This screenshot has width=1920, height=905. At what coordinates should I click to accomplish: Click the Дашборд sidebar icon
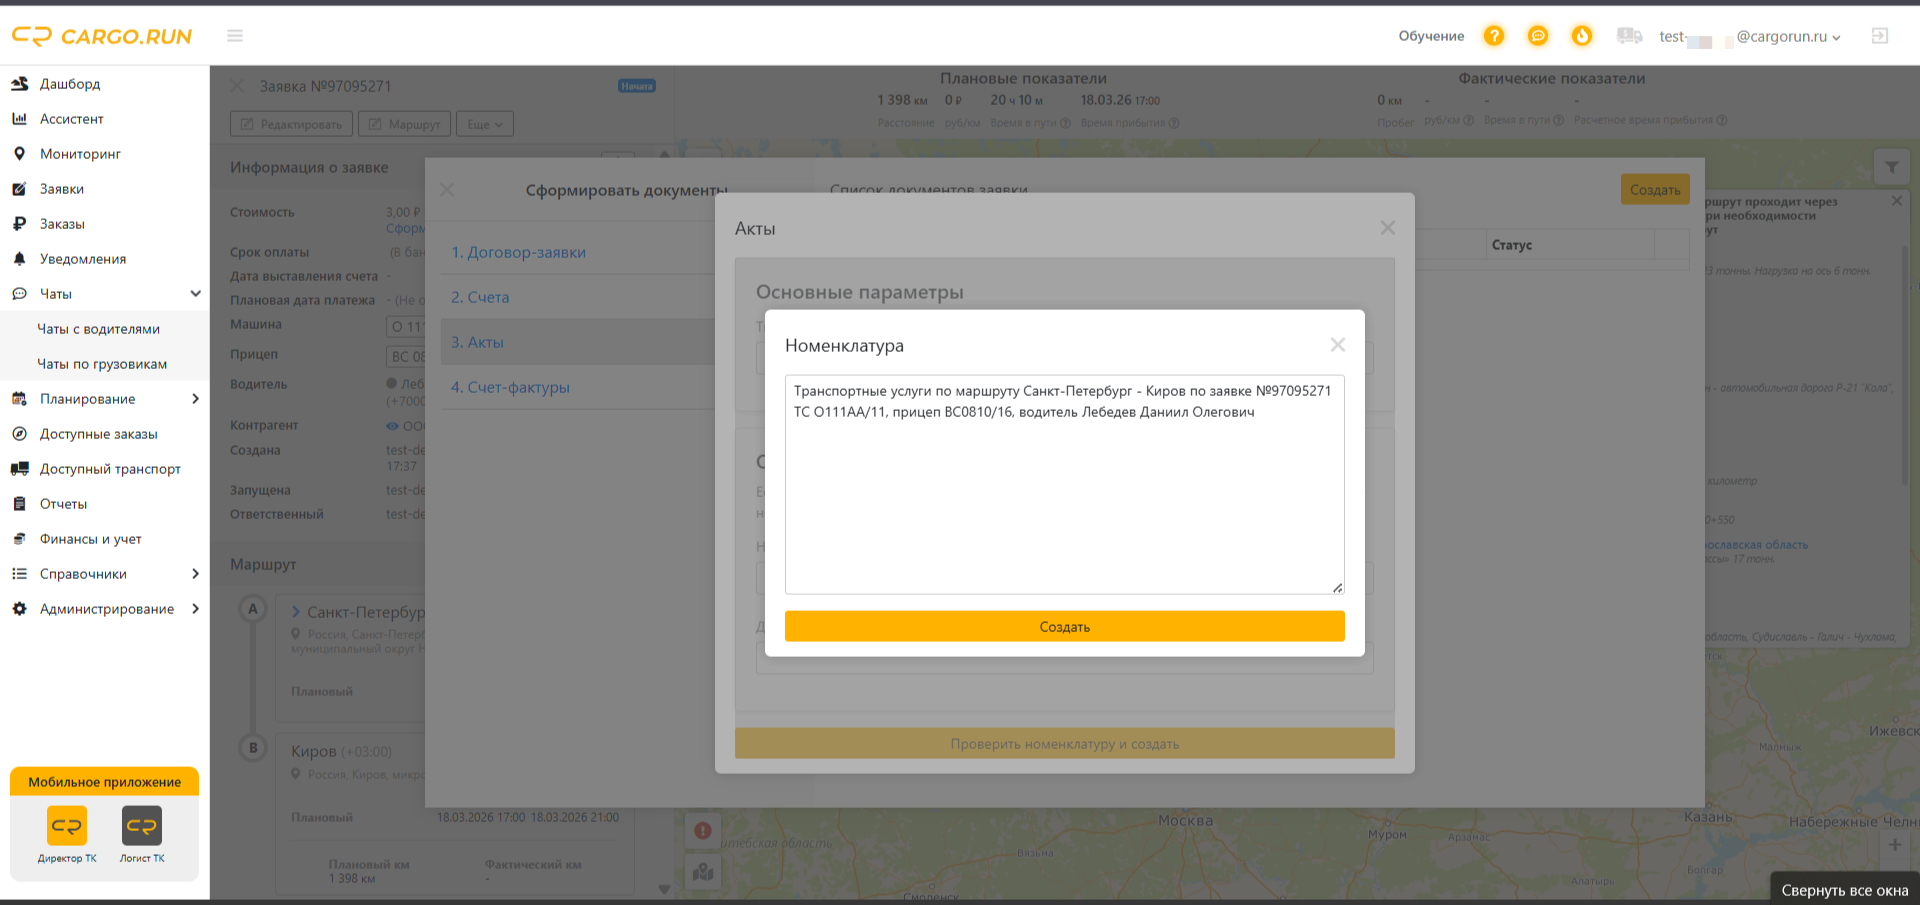19,84
